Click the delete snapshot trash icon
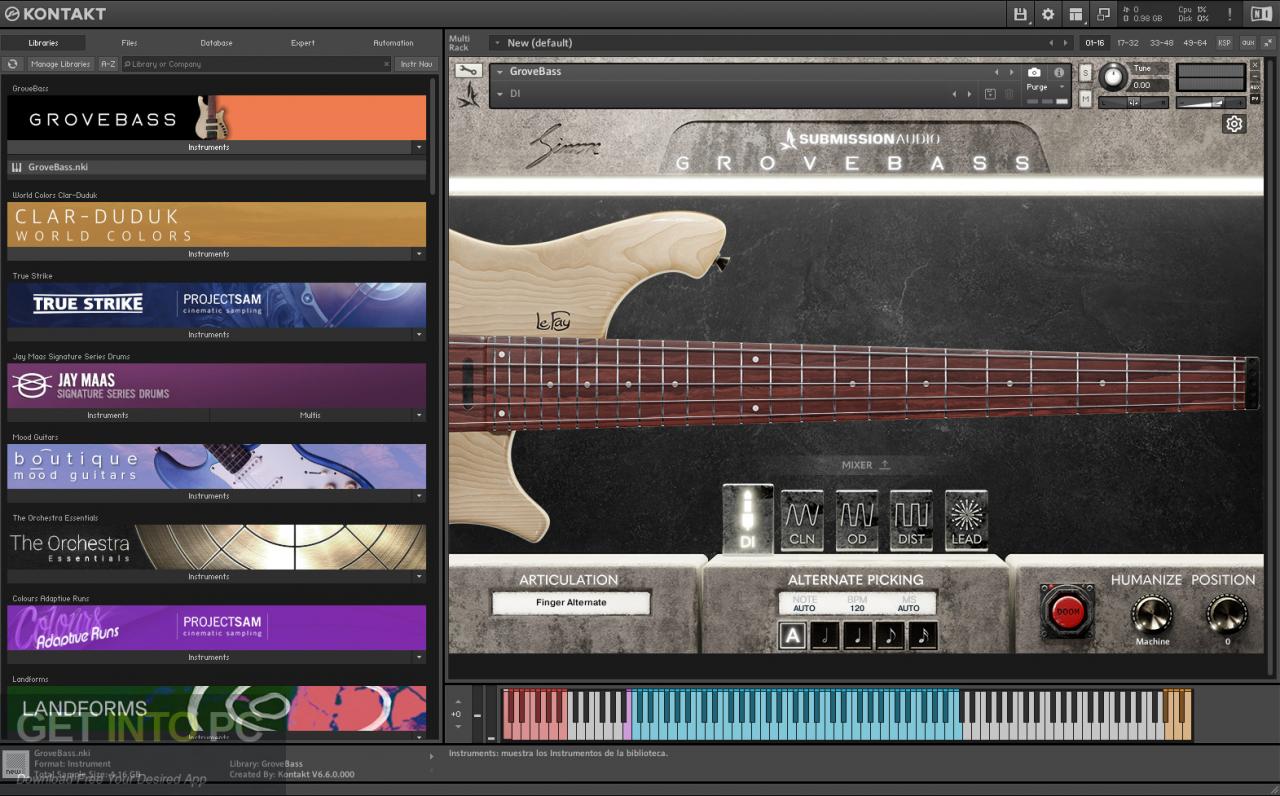Viewport: 1280px width, 796px height. pos(1009,94)
